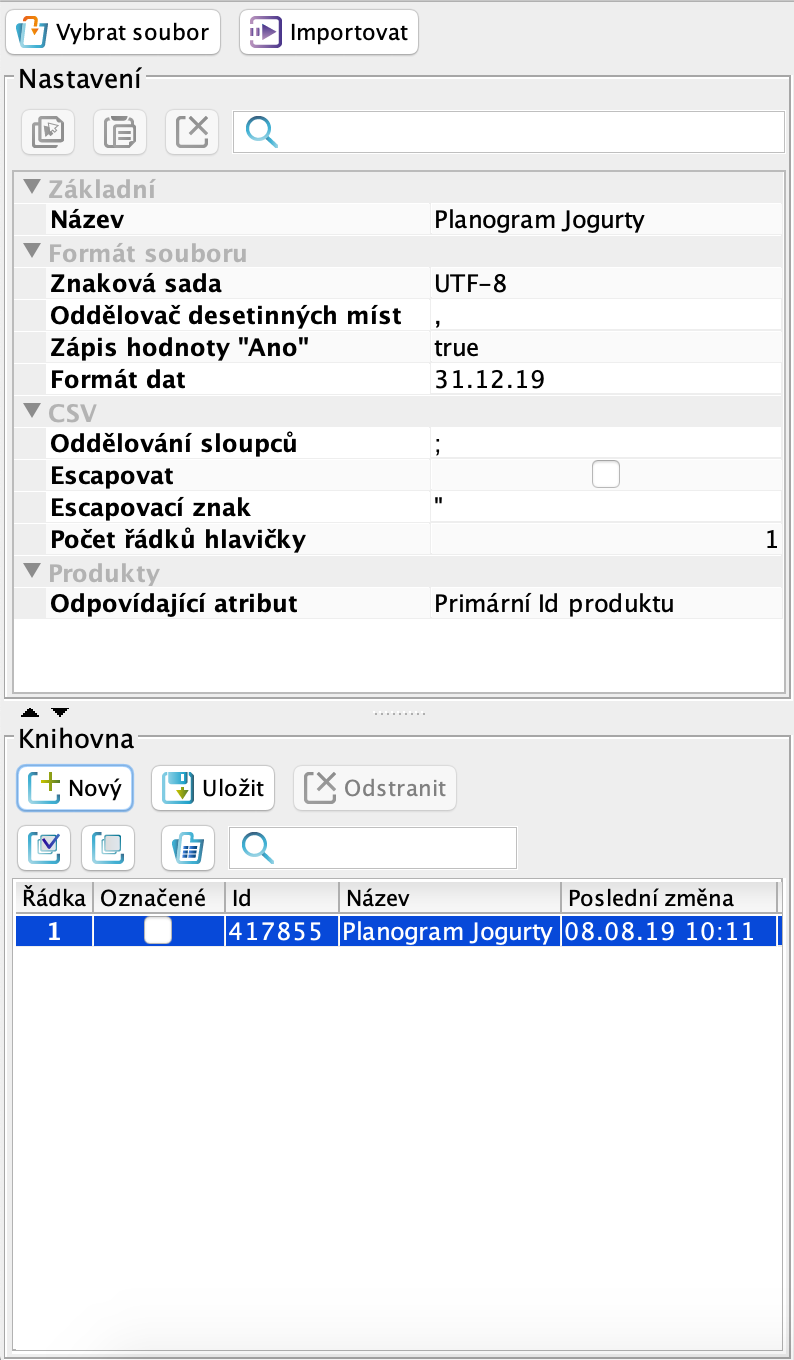This screenshot has width=794, height=1360.
Task: Collapse the Produkty section
Action: click(33, 572)
